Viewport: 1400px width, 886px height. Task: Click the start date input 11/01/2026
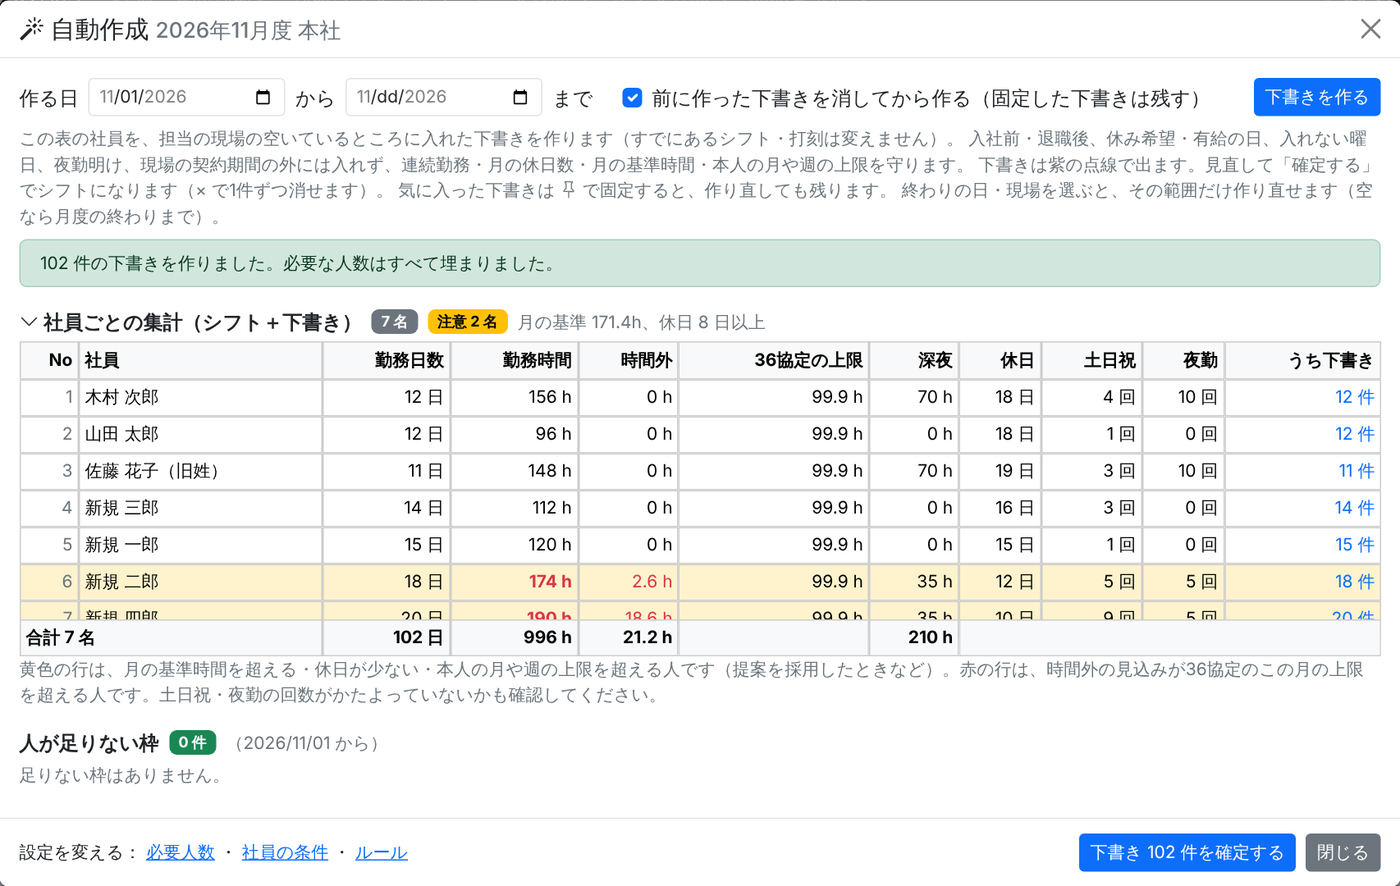click(187, 98)
